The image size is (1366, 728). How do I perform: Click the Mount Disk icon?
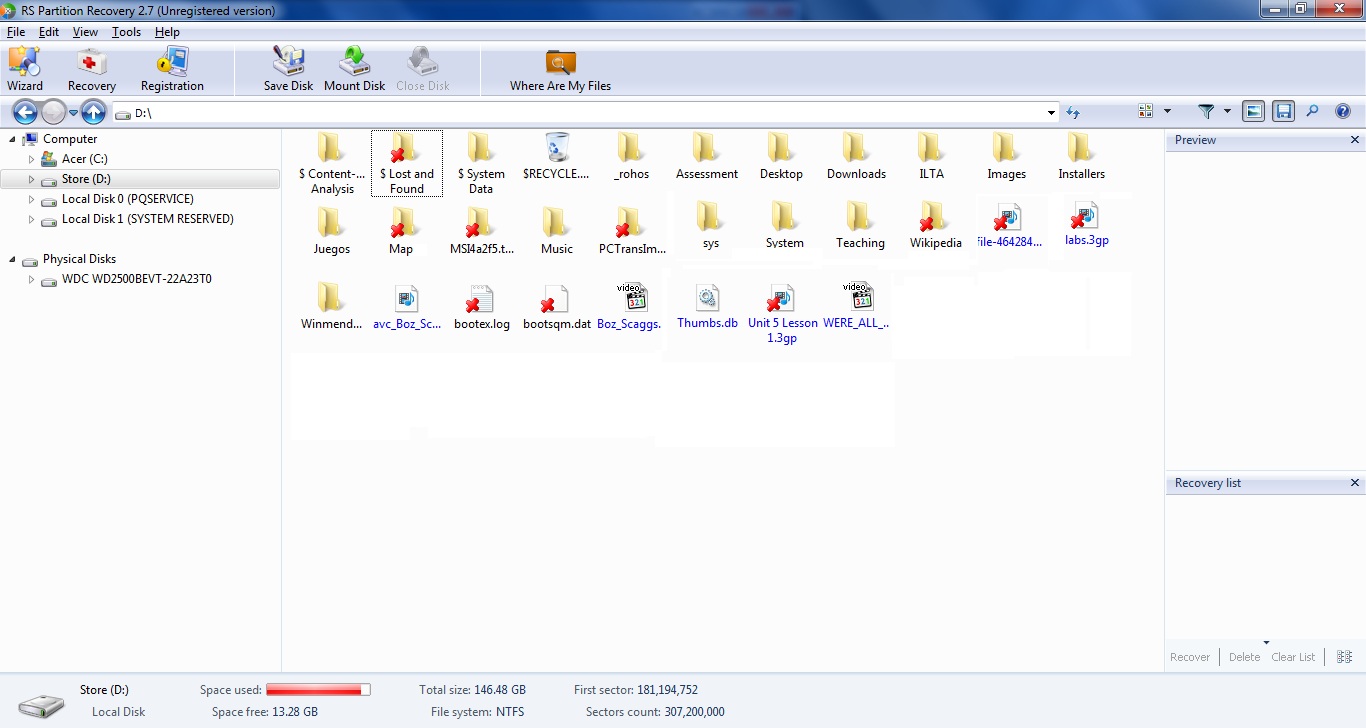coord(354,69)
